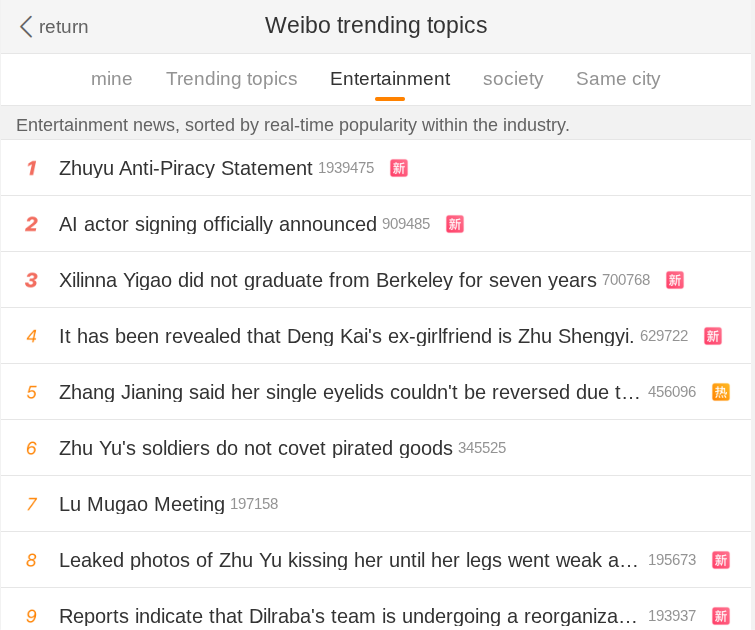Switch to the society tab

click(x=513, y=79)
